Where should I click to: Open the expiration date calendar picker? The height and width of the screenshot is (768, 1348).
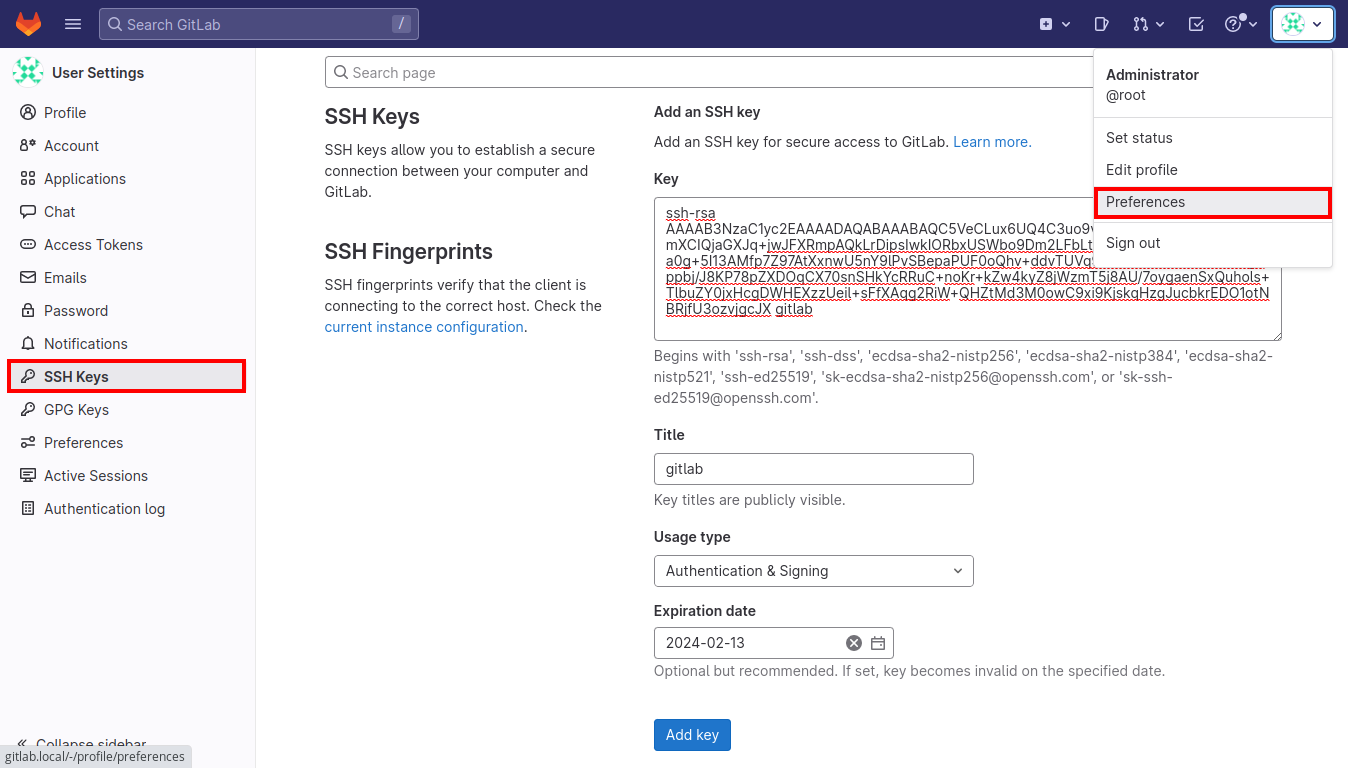pos(878,643)
